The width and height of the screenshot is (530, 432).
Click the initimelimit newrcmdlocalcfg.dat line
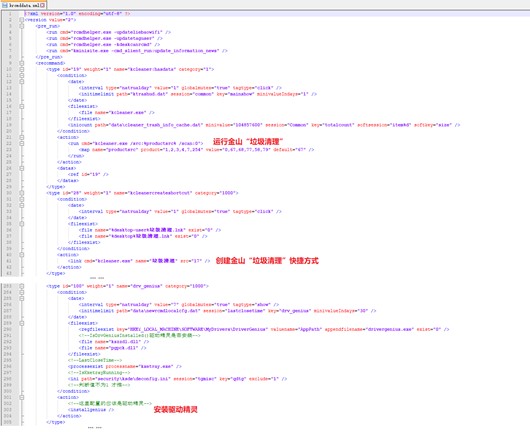227,311
